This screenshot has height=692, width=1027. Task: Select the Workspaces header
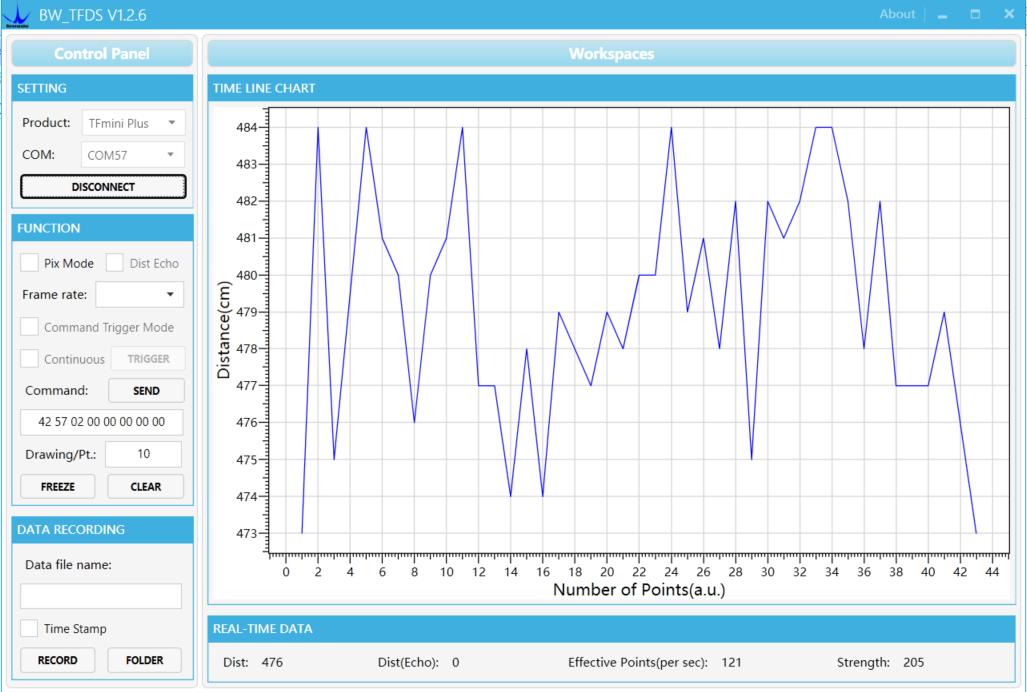(x=612, y=54)
